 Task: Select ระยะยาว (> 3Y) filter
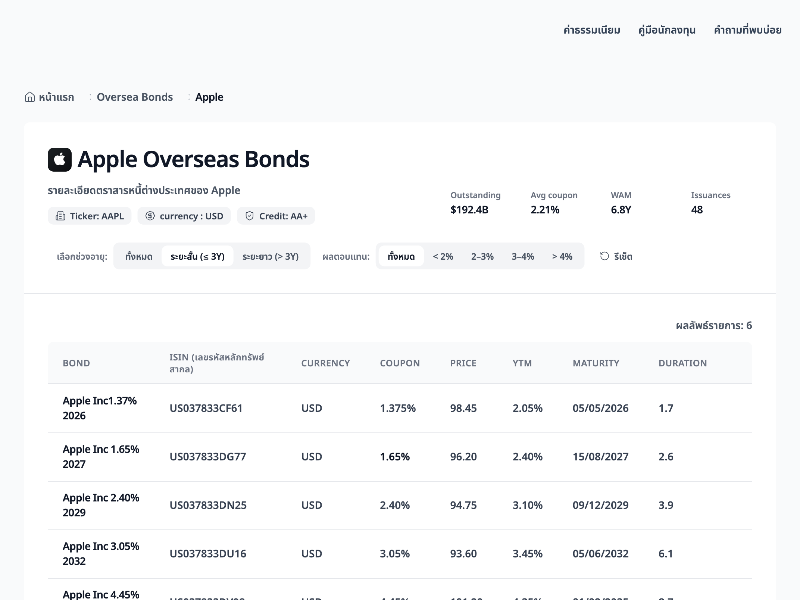pyautogui.click(x=270, y=256)
